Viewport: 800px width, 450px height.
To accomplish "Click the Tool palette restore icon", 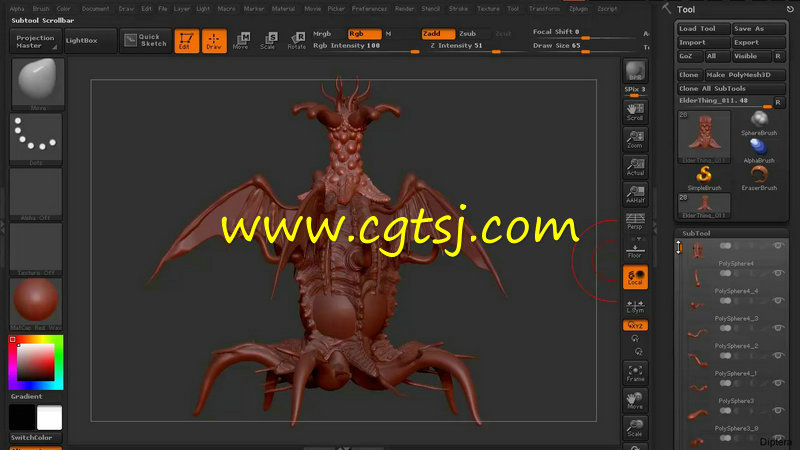I will (790, 9).
